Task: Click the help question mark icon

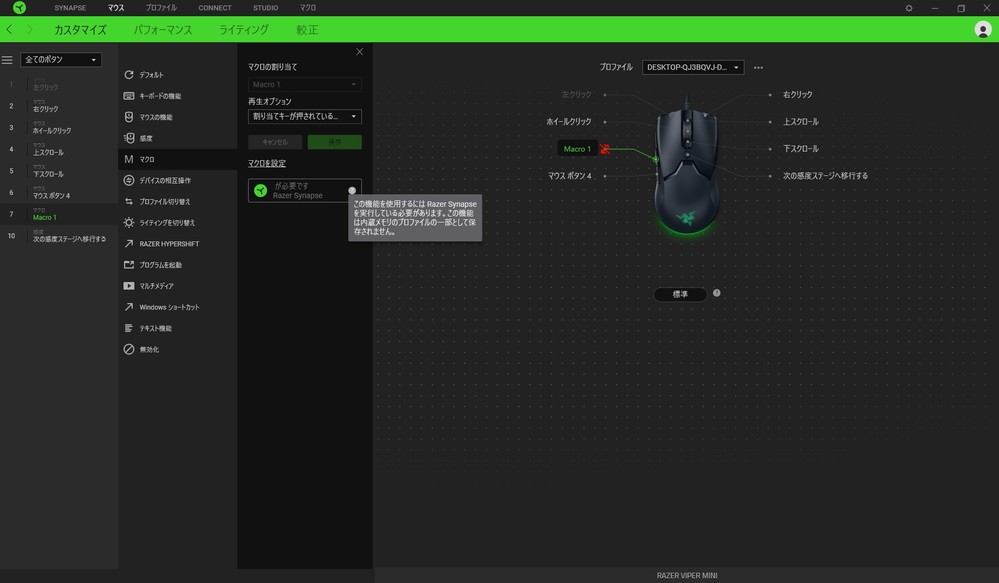Action: click(x=716, y=293)
